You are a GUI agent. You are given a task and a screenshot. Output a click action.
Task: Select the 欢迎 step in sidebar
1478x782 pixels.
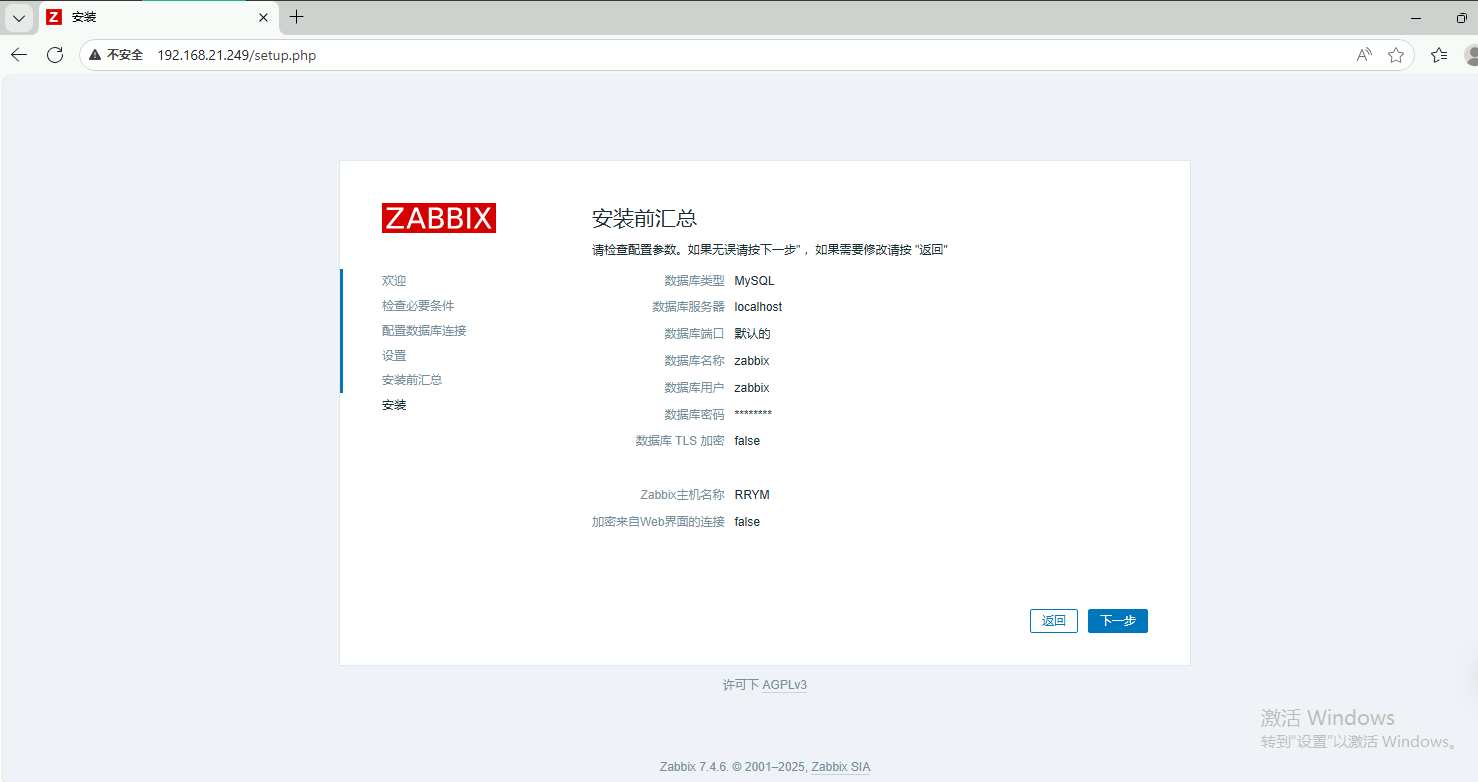[394, 281]
